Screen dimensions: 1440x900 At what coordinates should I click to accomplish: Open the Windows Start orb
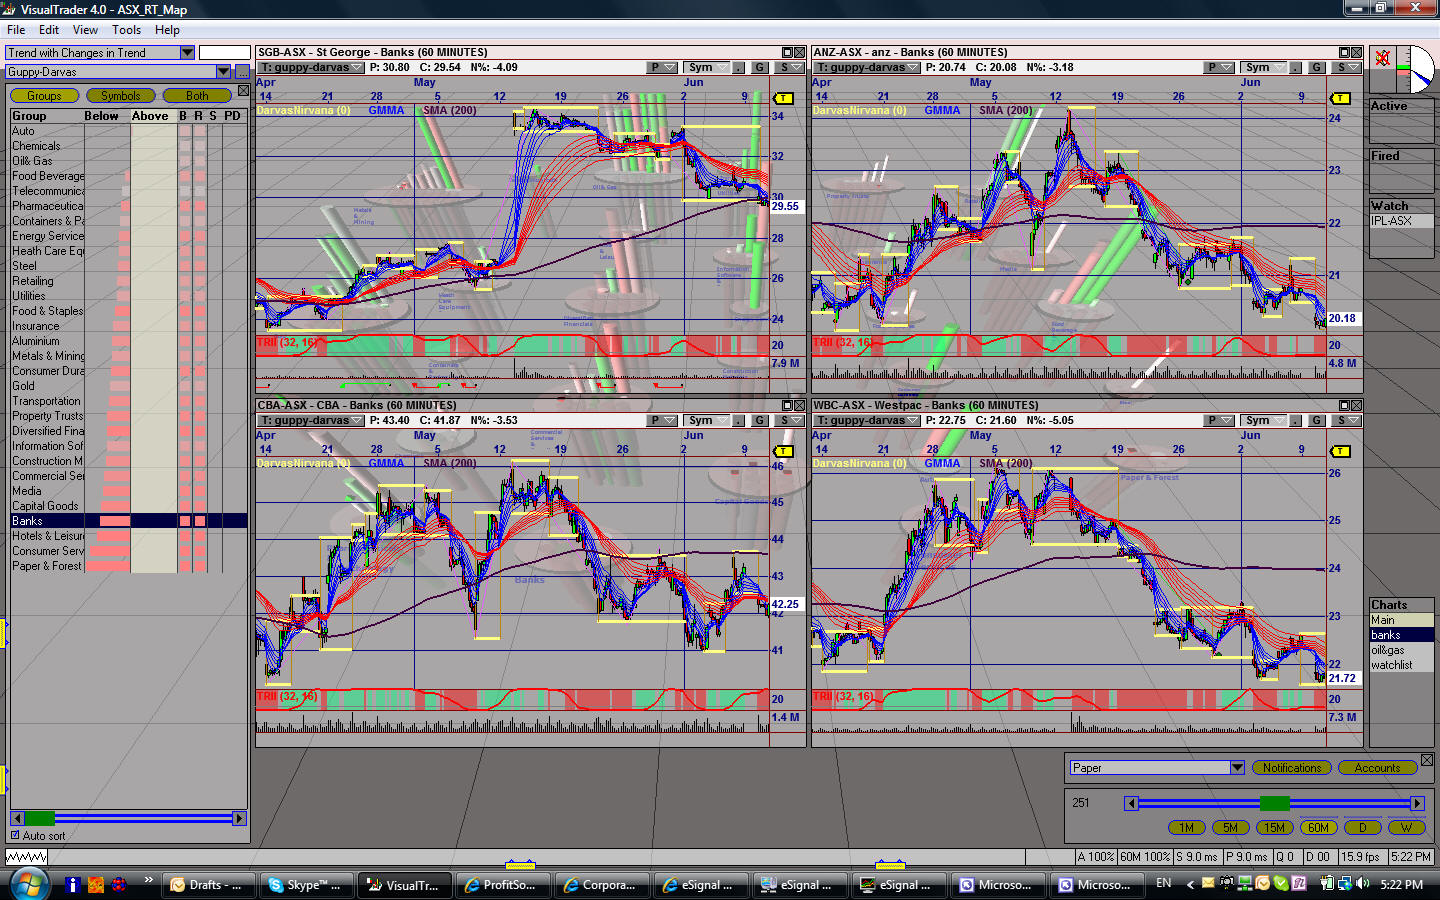click(29, 884)
